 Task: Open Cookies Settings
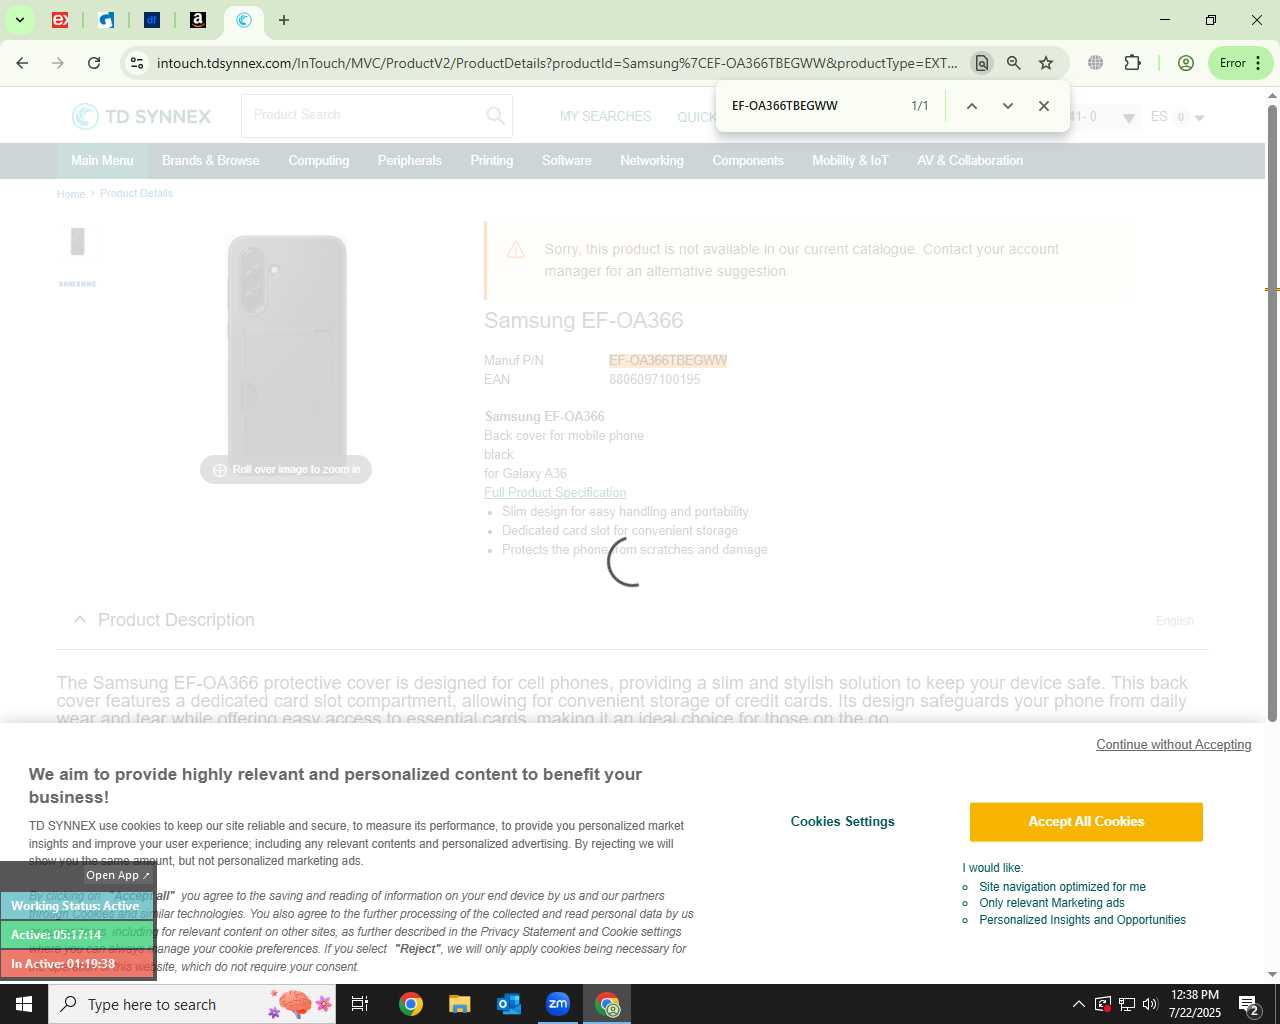843,822
